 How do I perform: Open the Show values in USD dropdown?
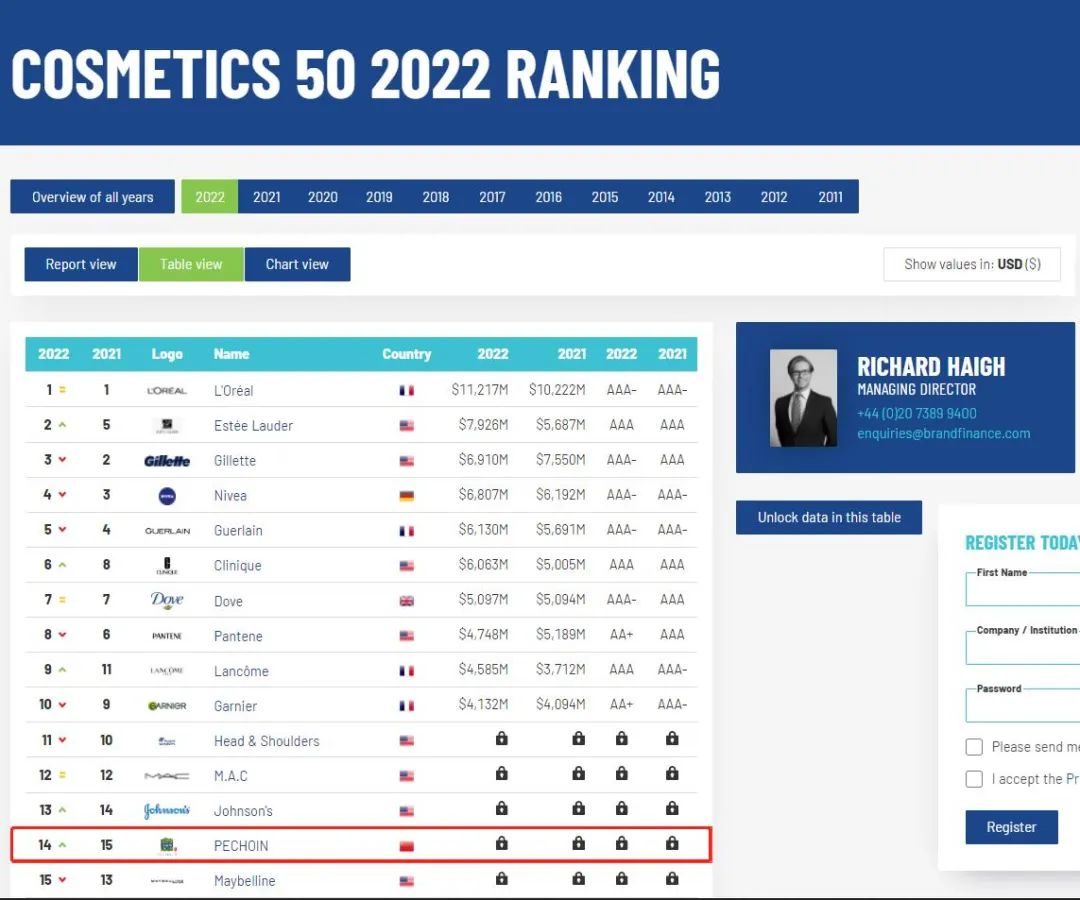click(971, 264)
